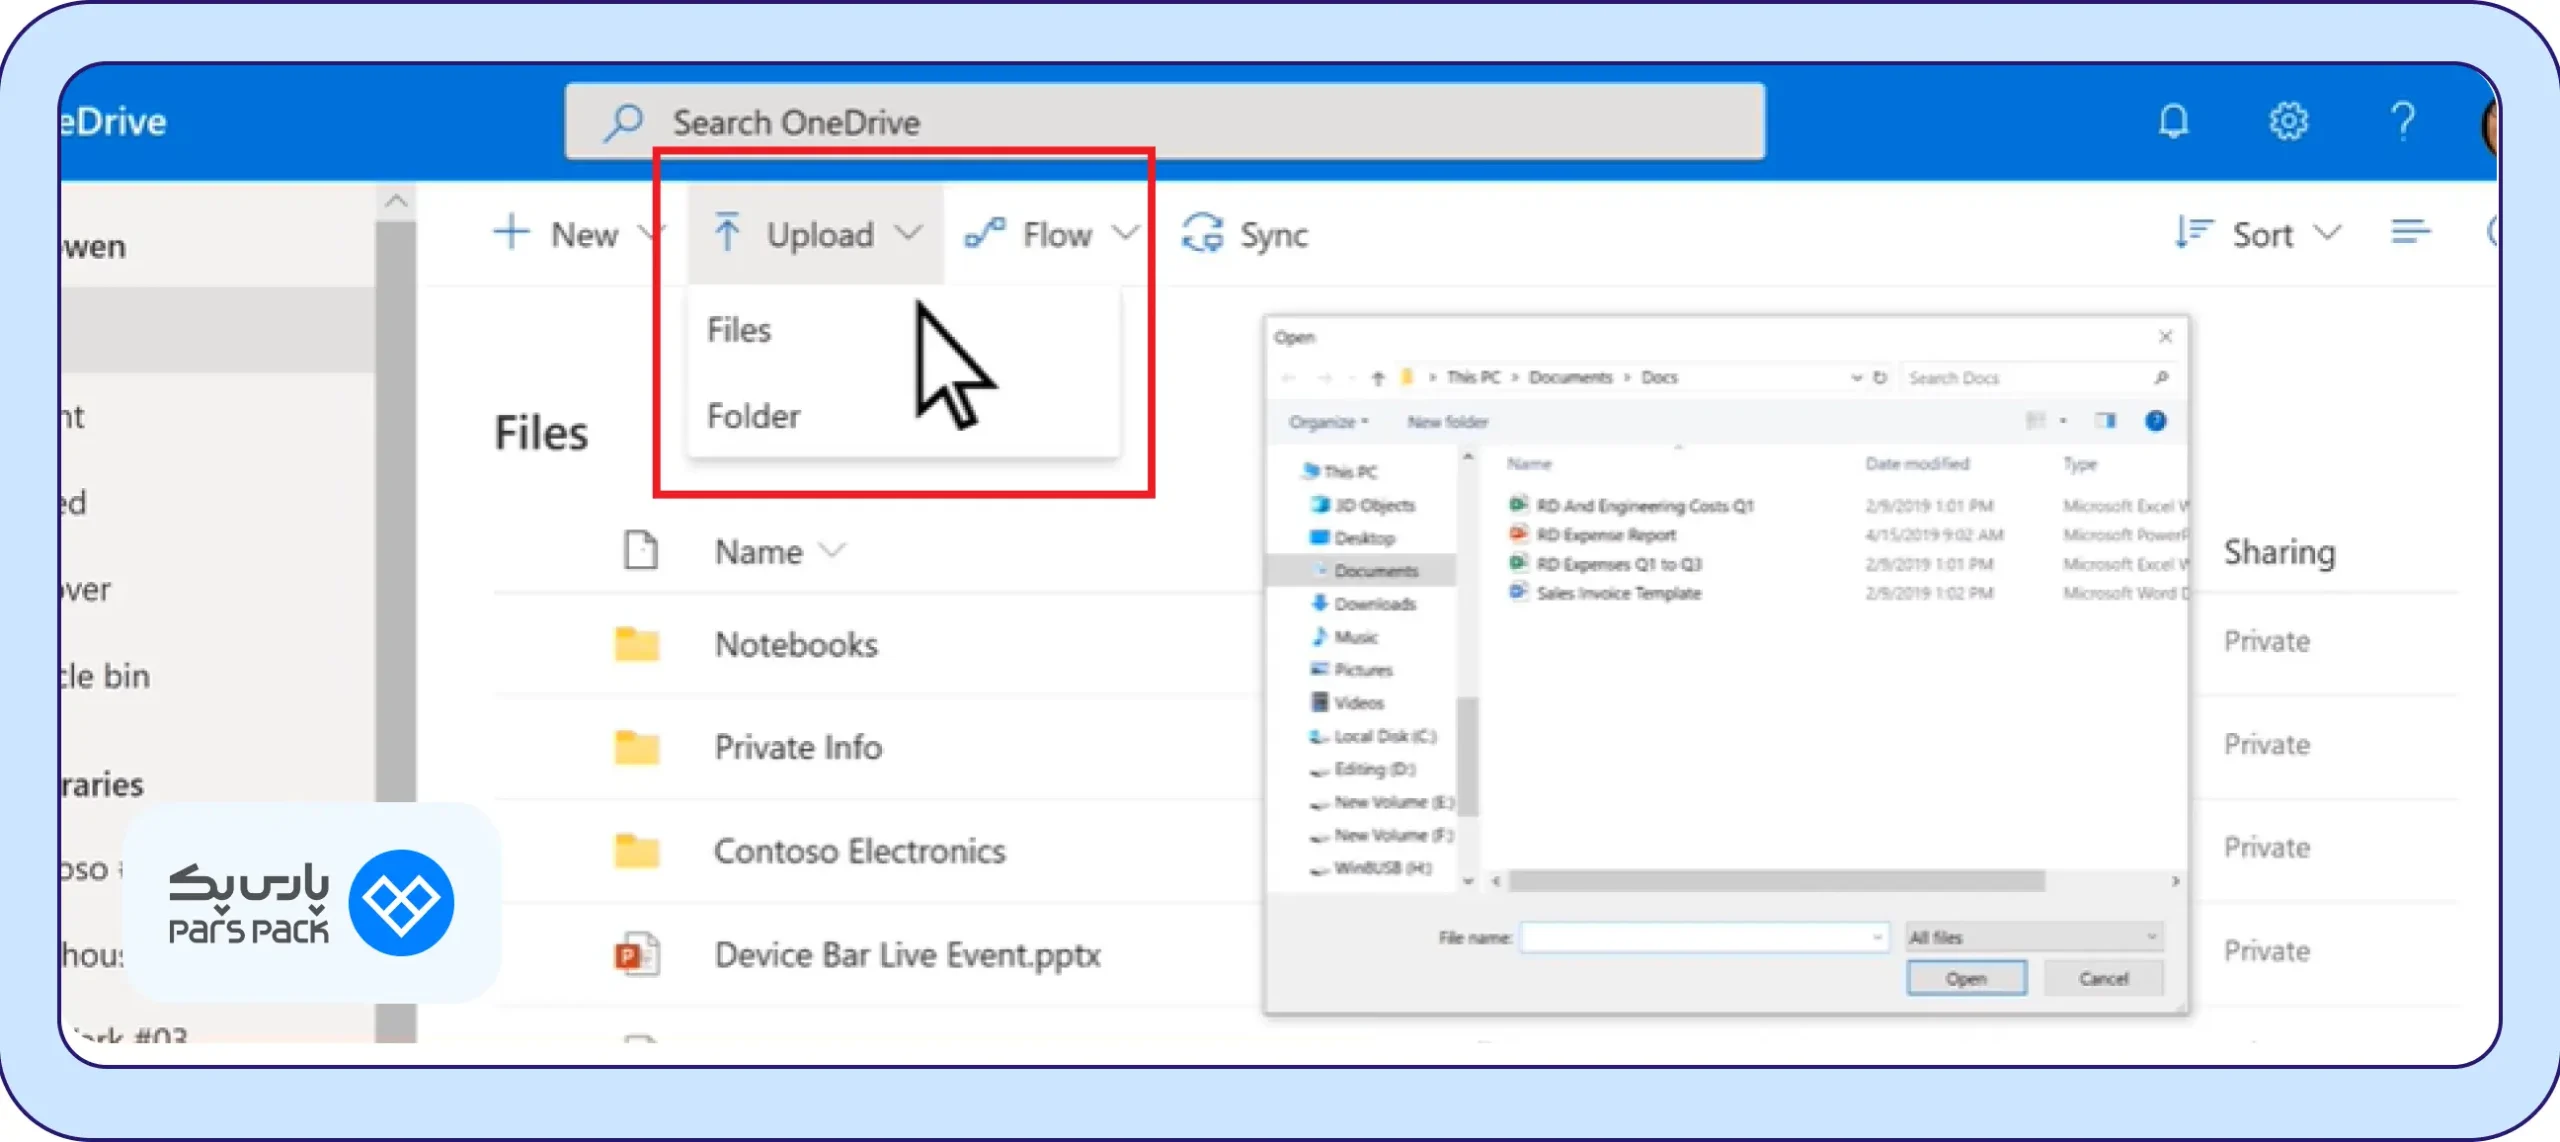Select 3D Objects in the dialog tree
This screenshot has width=2560, height=1142.
(x=1364, y=505)
